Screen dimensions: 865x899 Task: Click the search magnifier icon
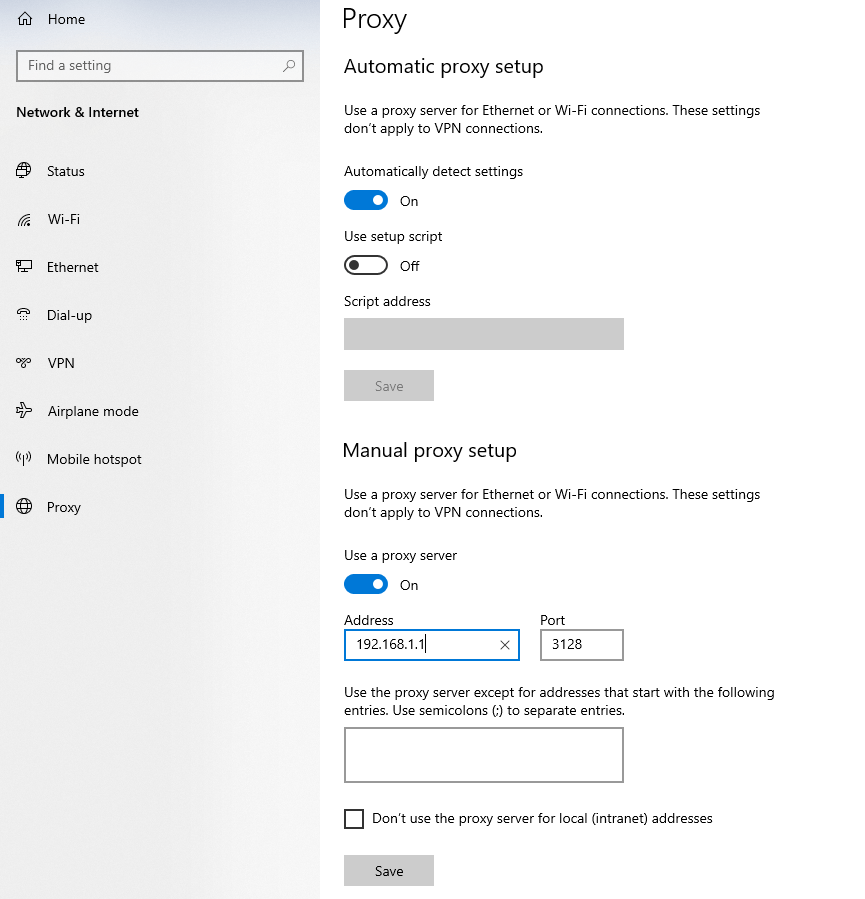289,66
